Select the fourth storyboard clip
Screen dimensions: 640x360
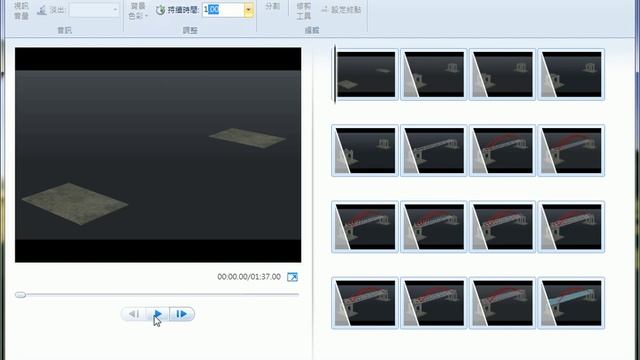pyautogui.click(x=571, y=74)
